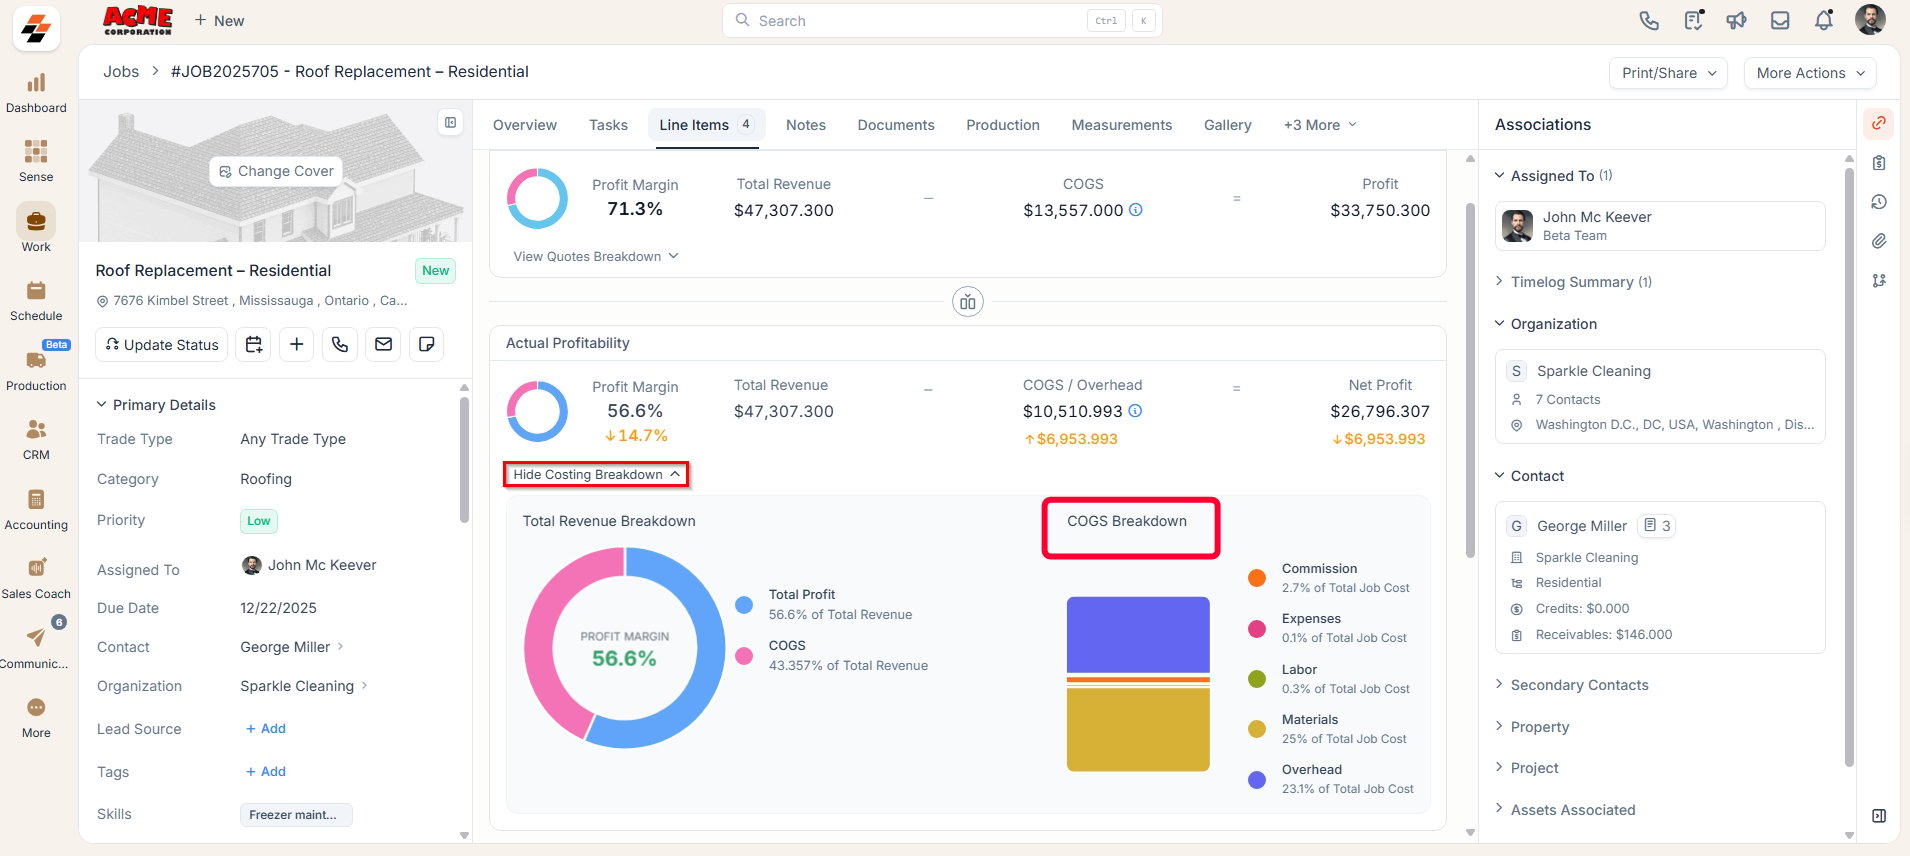Switch to the Overview tab
This screenshot has height=856, width=1910.
(x=525, y=125)
